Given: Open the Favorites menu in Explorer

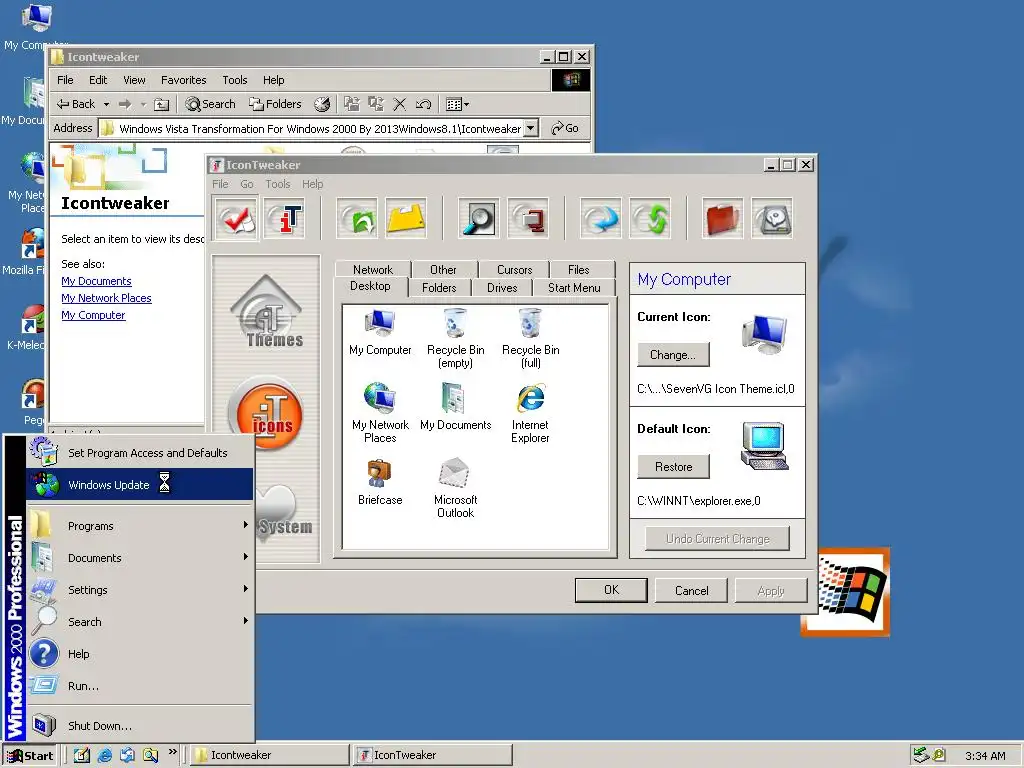Looking at the screenshot, I should point(184,80).
